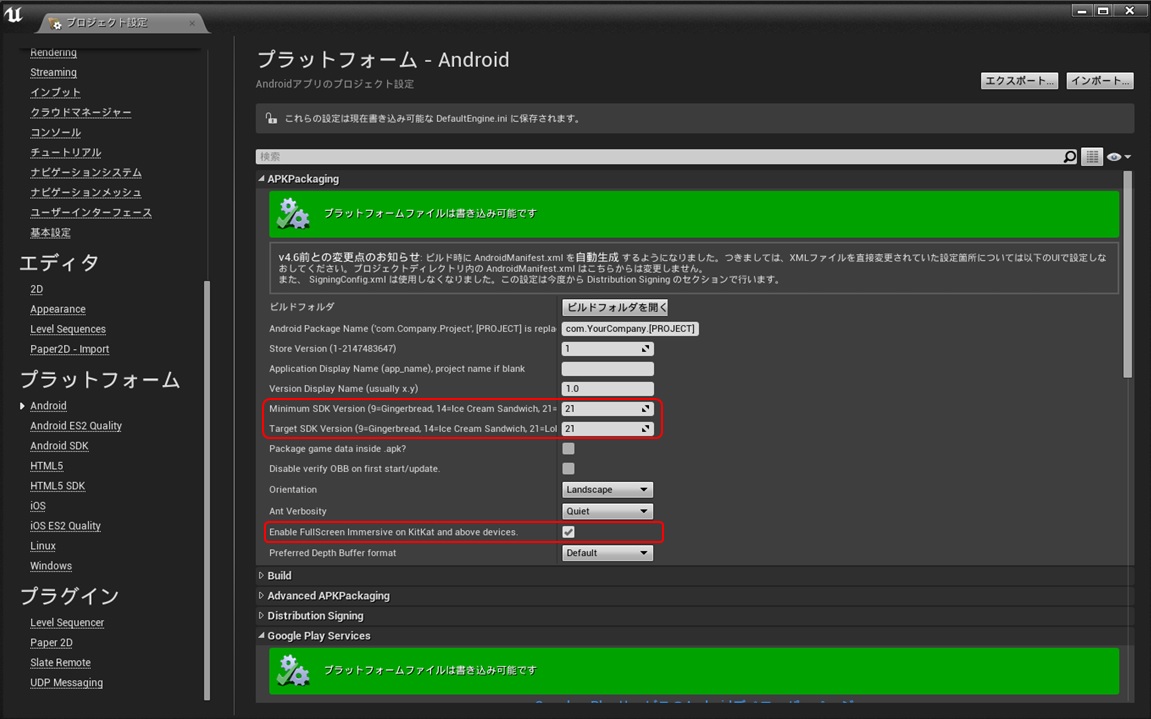Open the Slate Remote plugin settings

point(60,662)
